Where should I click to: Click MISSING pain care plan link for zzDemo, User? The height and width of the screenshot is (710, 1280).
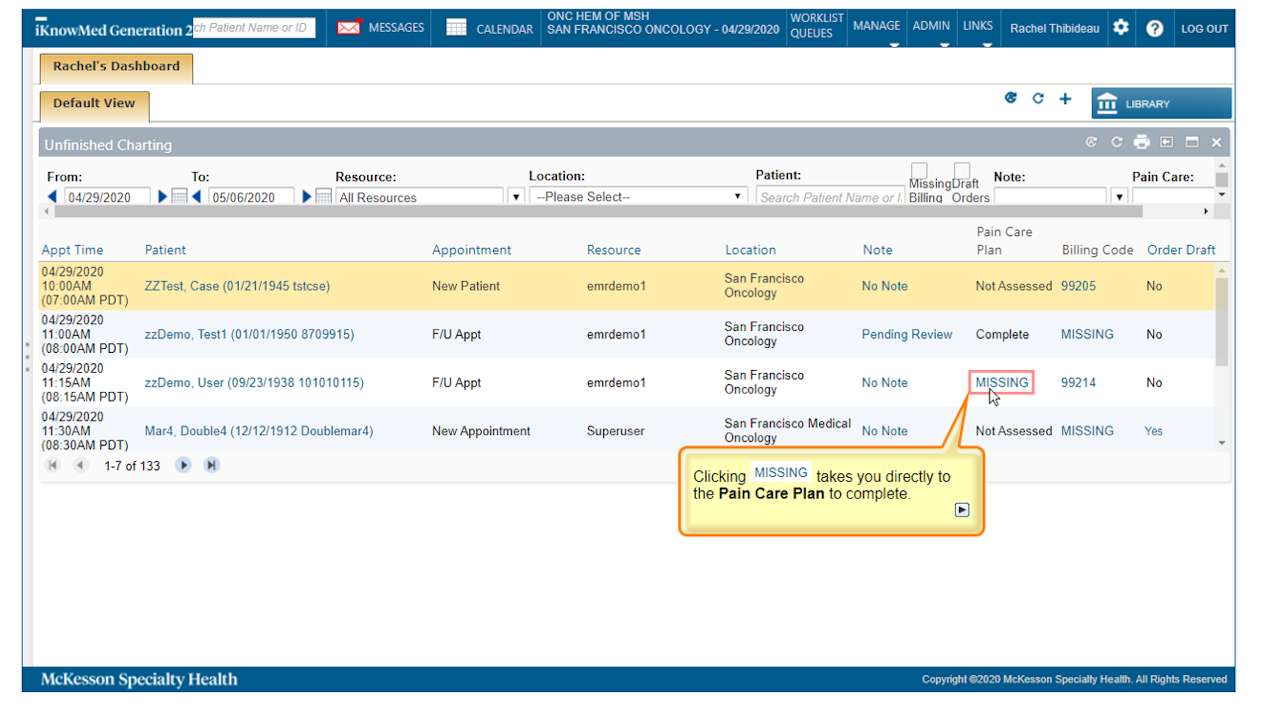[x=1001, y=382]
